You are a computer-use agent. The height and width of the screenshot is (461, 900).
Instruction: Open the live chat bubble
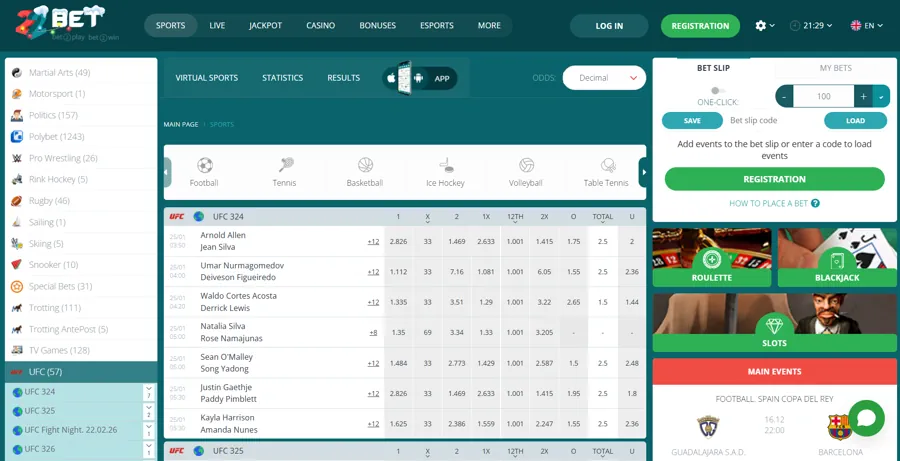pyautogui.click(x=866, y=418)
